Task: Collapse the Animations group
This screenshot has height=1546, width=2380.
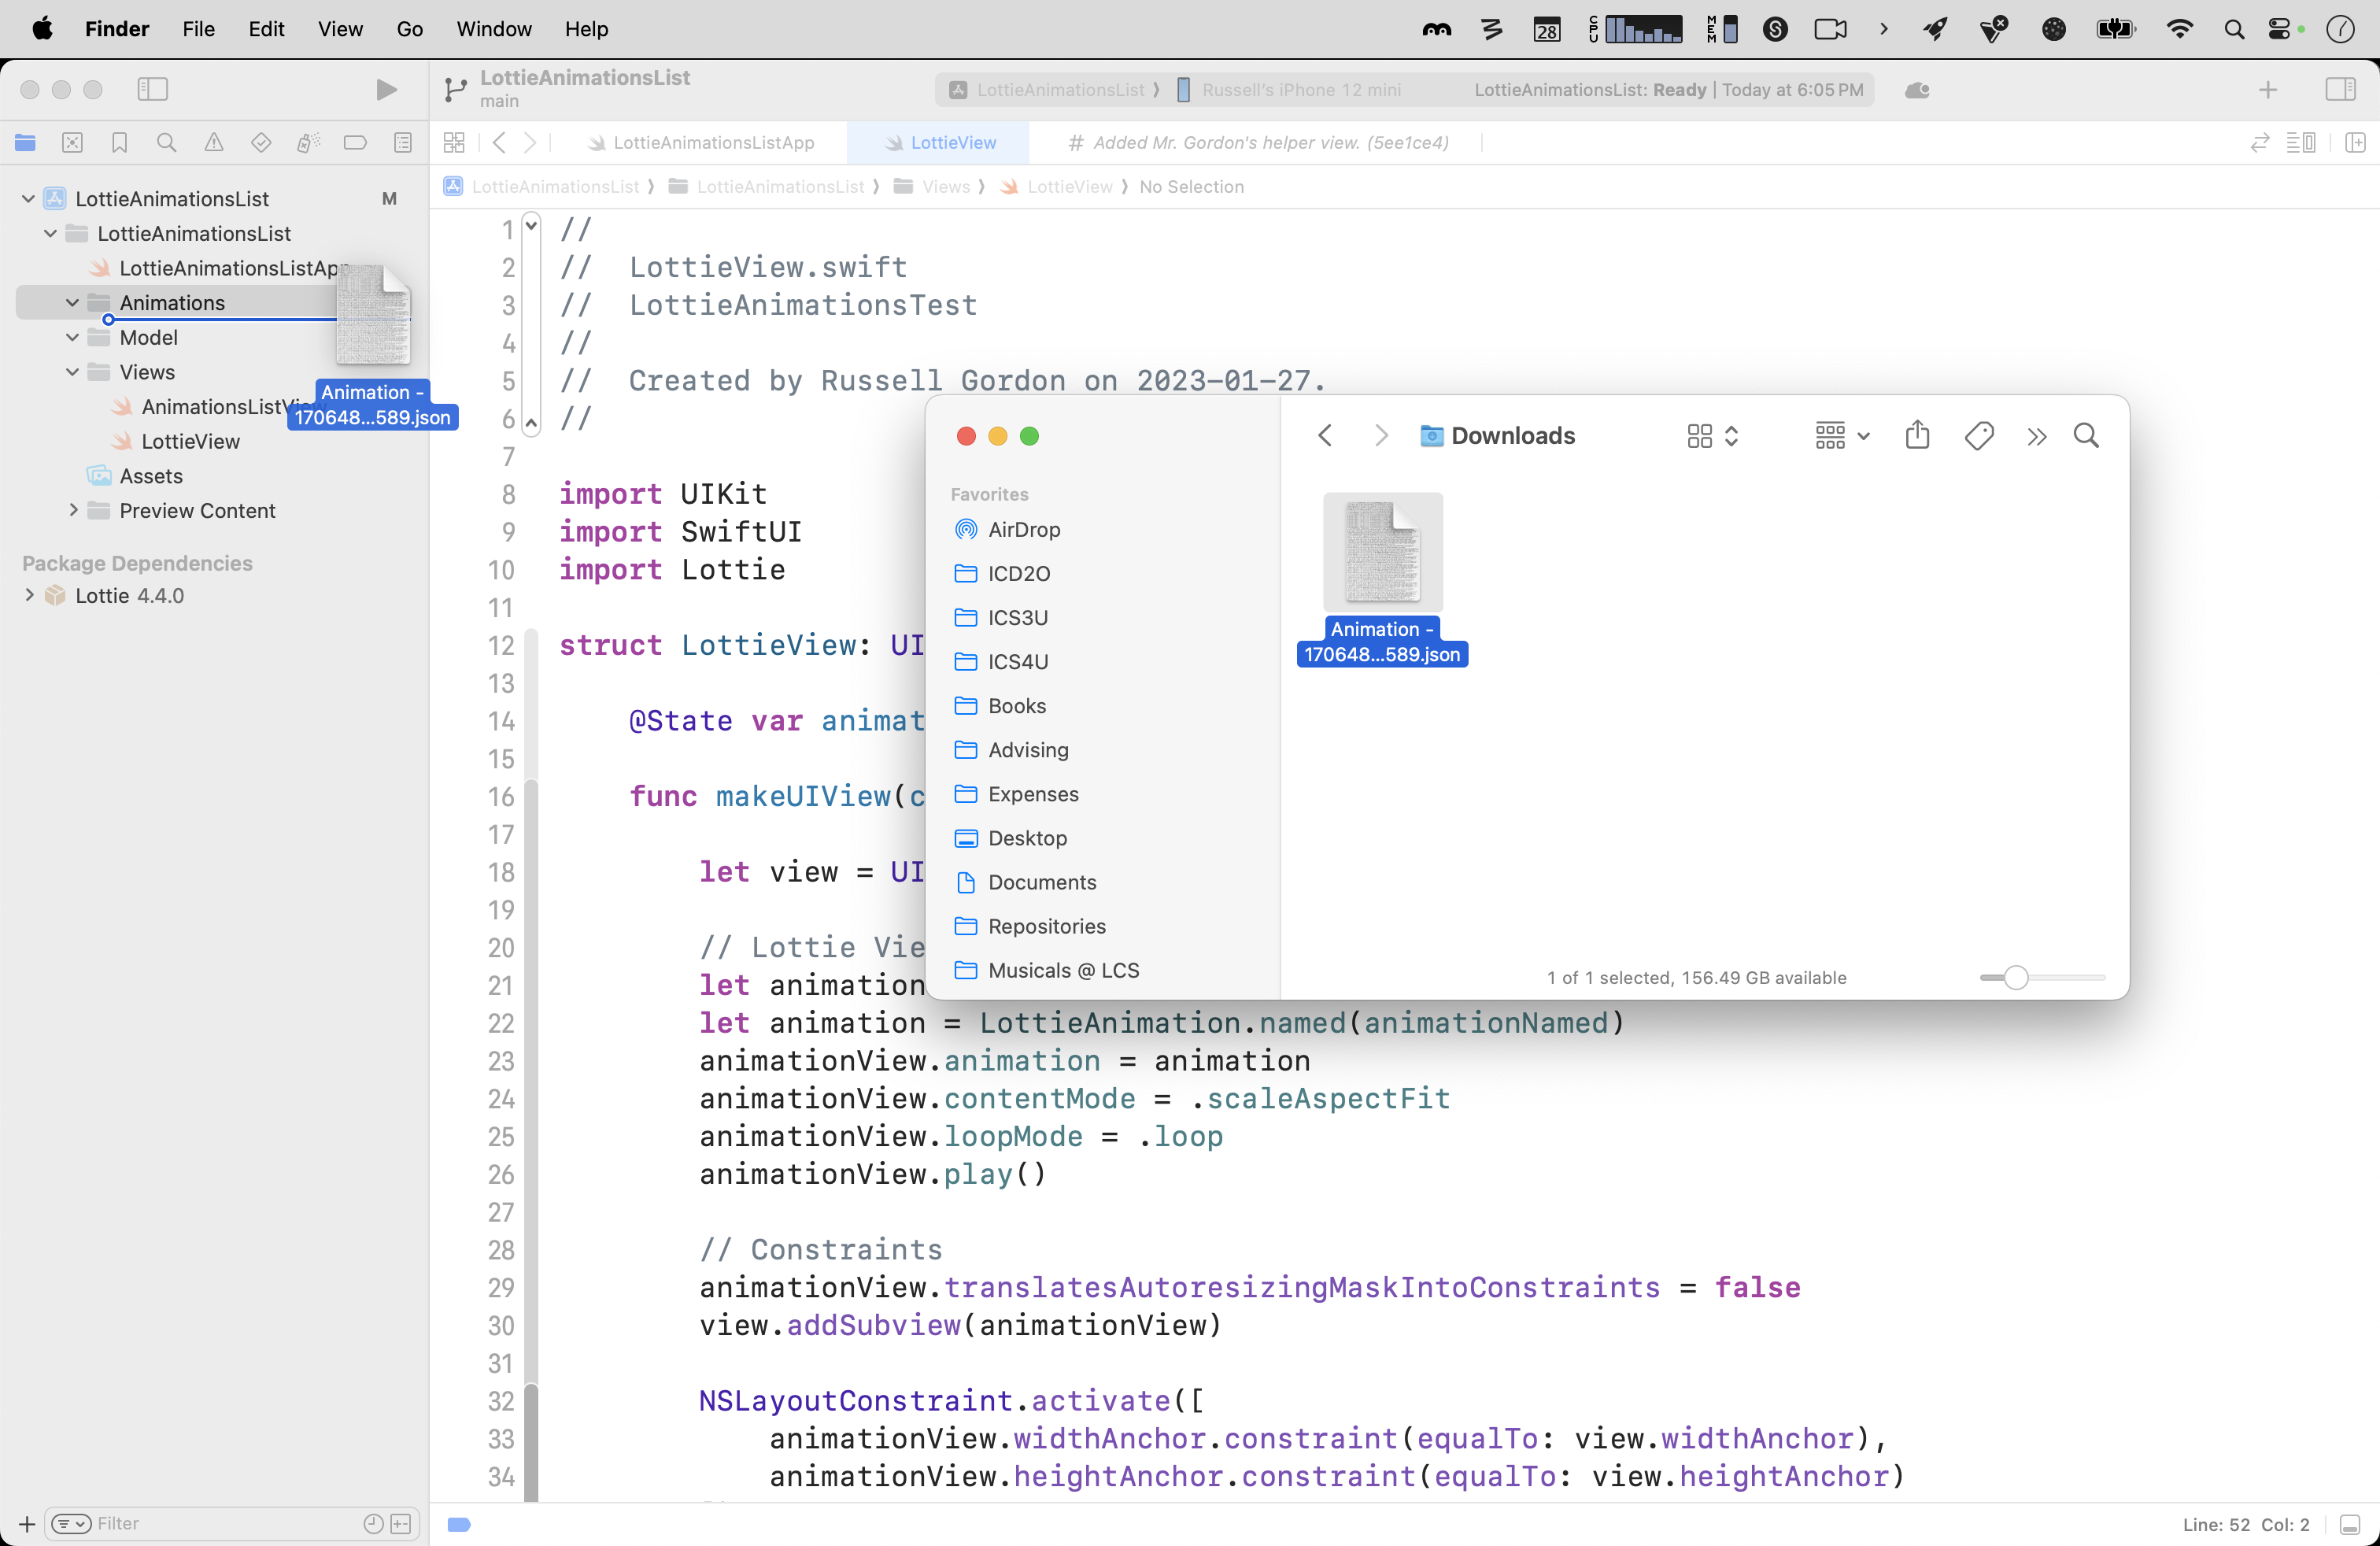Action: pyautogui.click(x=71, y=302)
